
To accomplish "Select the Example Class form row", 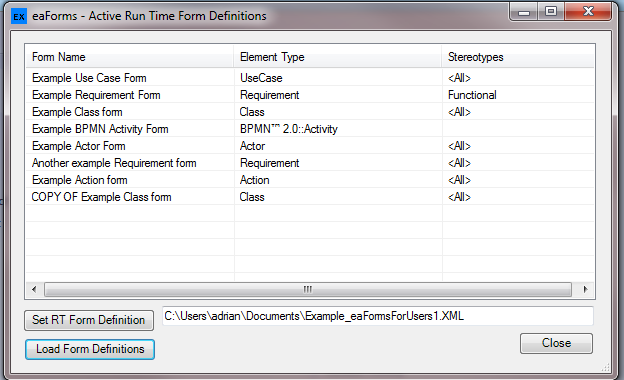I will [310, 112].
